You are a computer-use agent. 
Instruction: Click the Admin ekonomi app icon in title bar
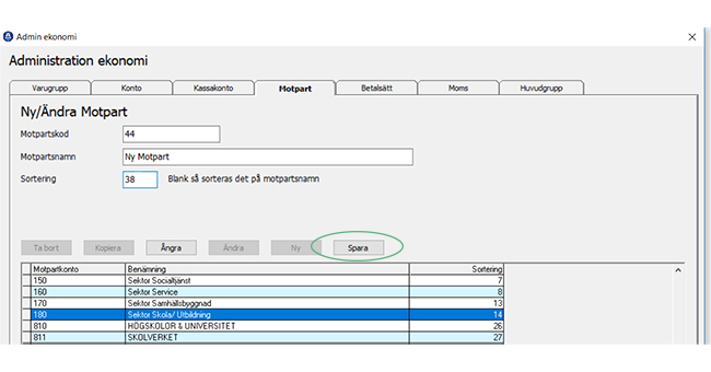click(x=8, y=37)
